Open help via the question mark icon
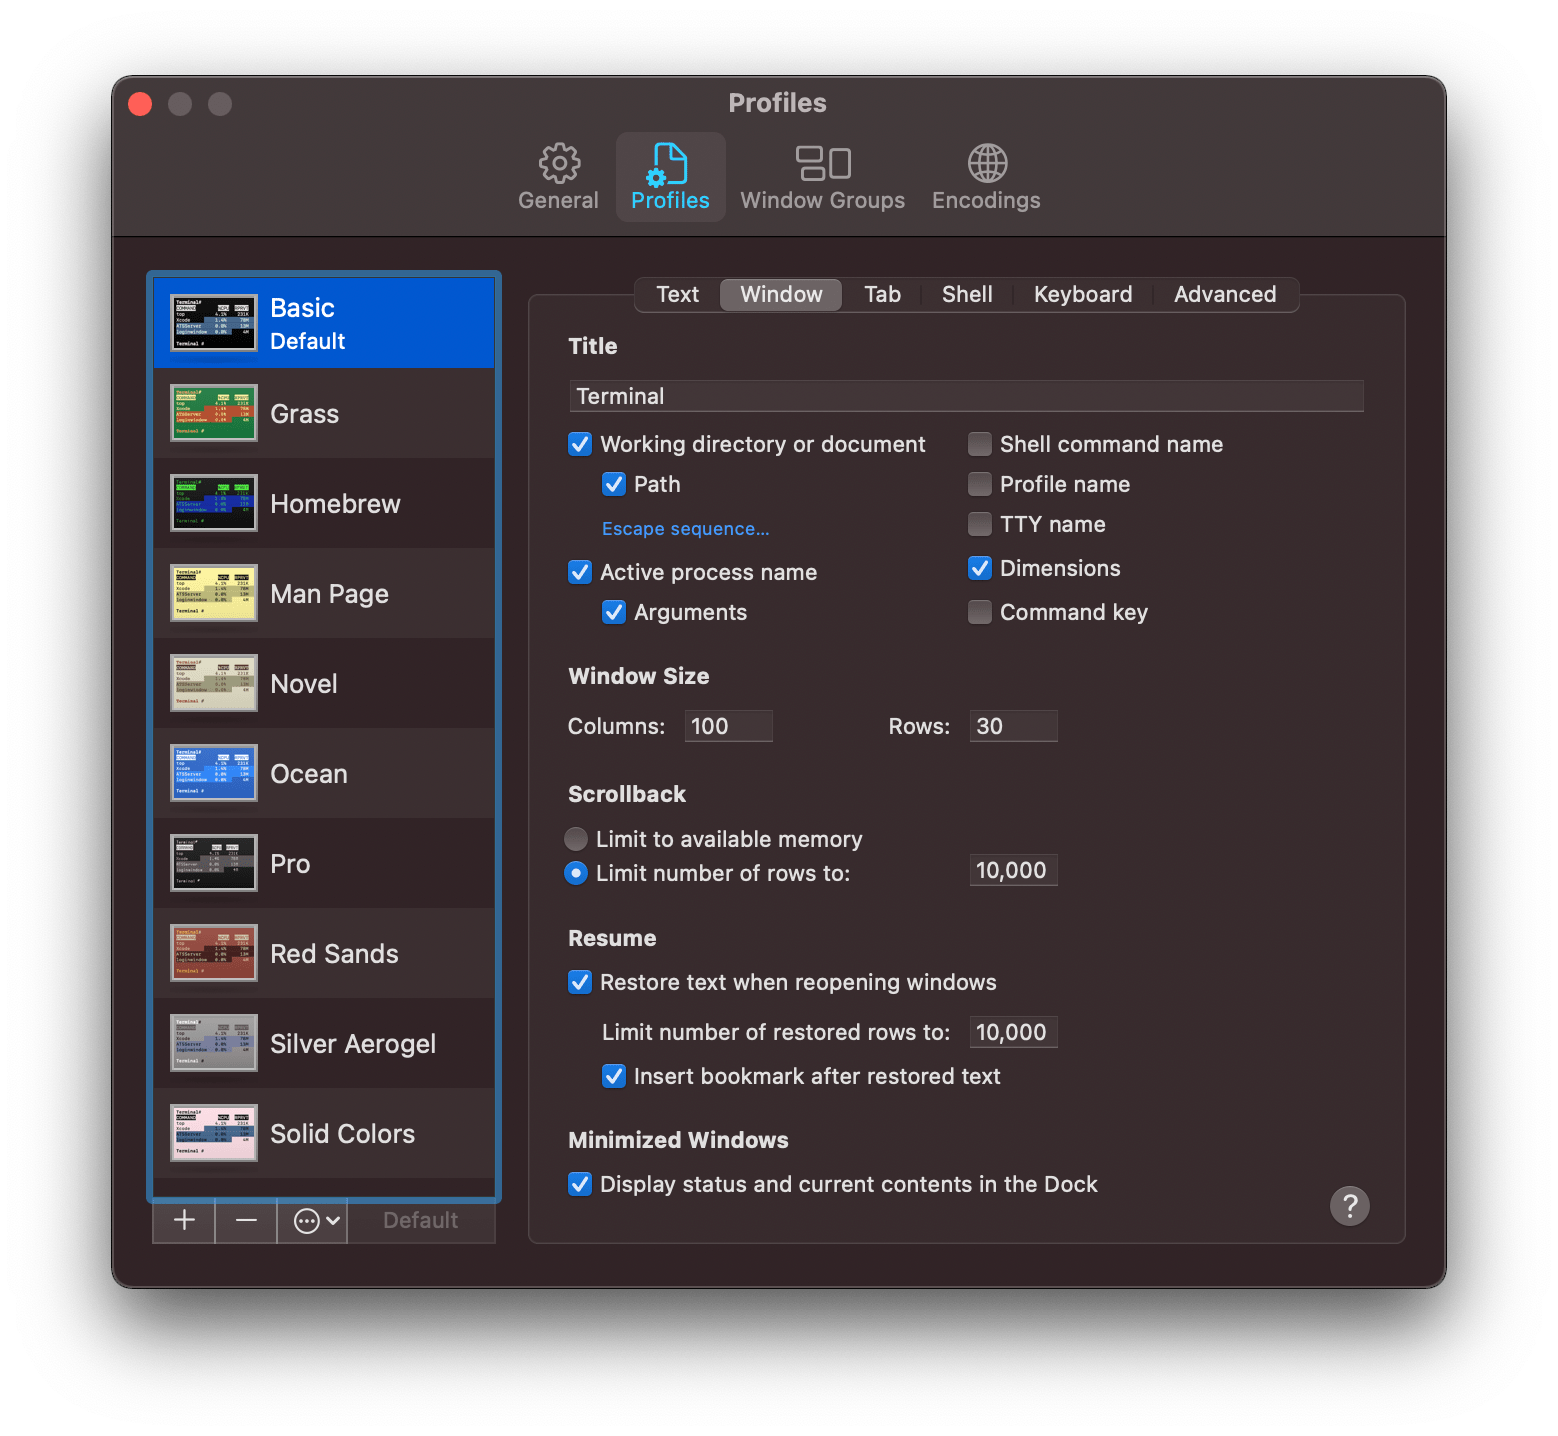 (1349, 1206)
